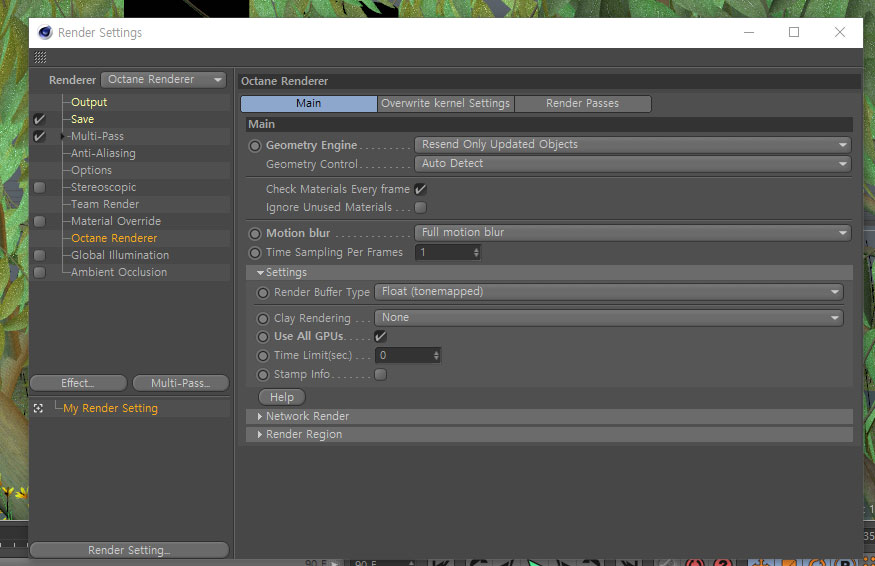Click the keyframe dot next to Stamp Info
This screenshot has height=566, width=875.
point(263,375)
